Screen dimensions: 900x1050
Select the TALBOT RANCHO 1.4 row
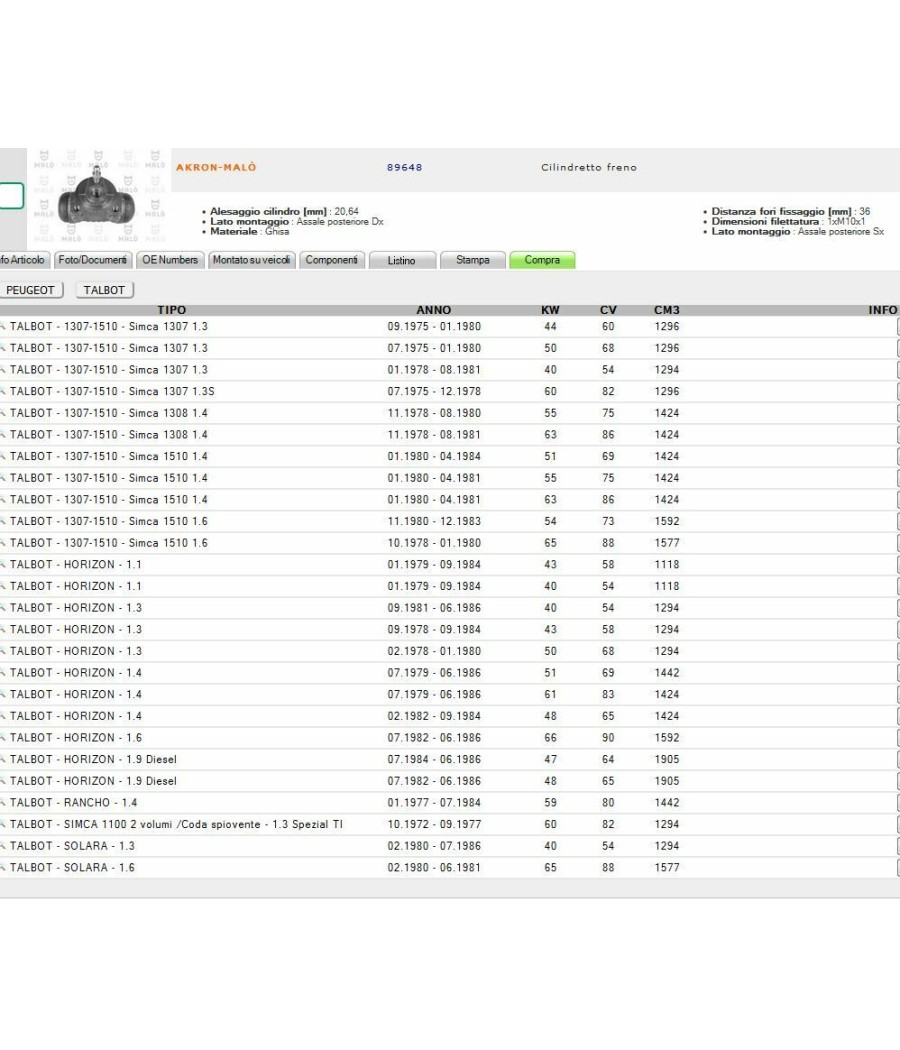click(449, 803)
